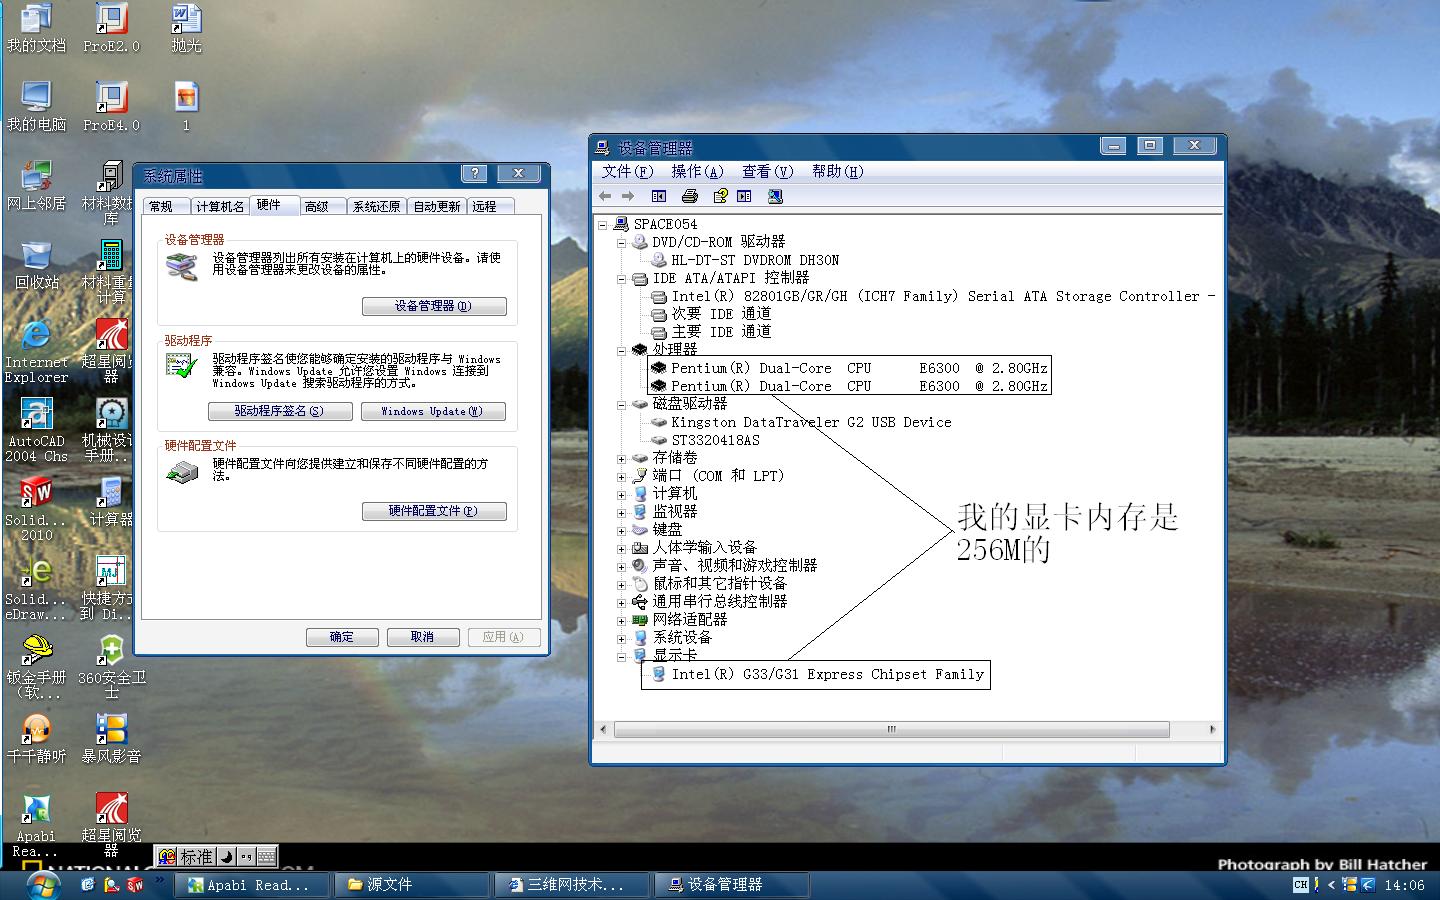Launch Internet Explorer from the desktop
The width and height of the screenshot is (1440, 900).
coord(36,351)
